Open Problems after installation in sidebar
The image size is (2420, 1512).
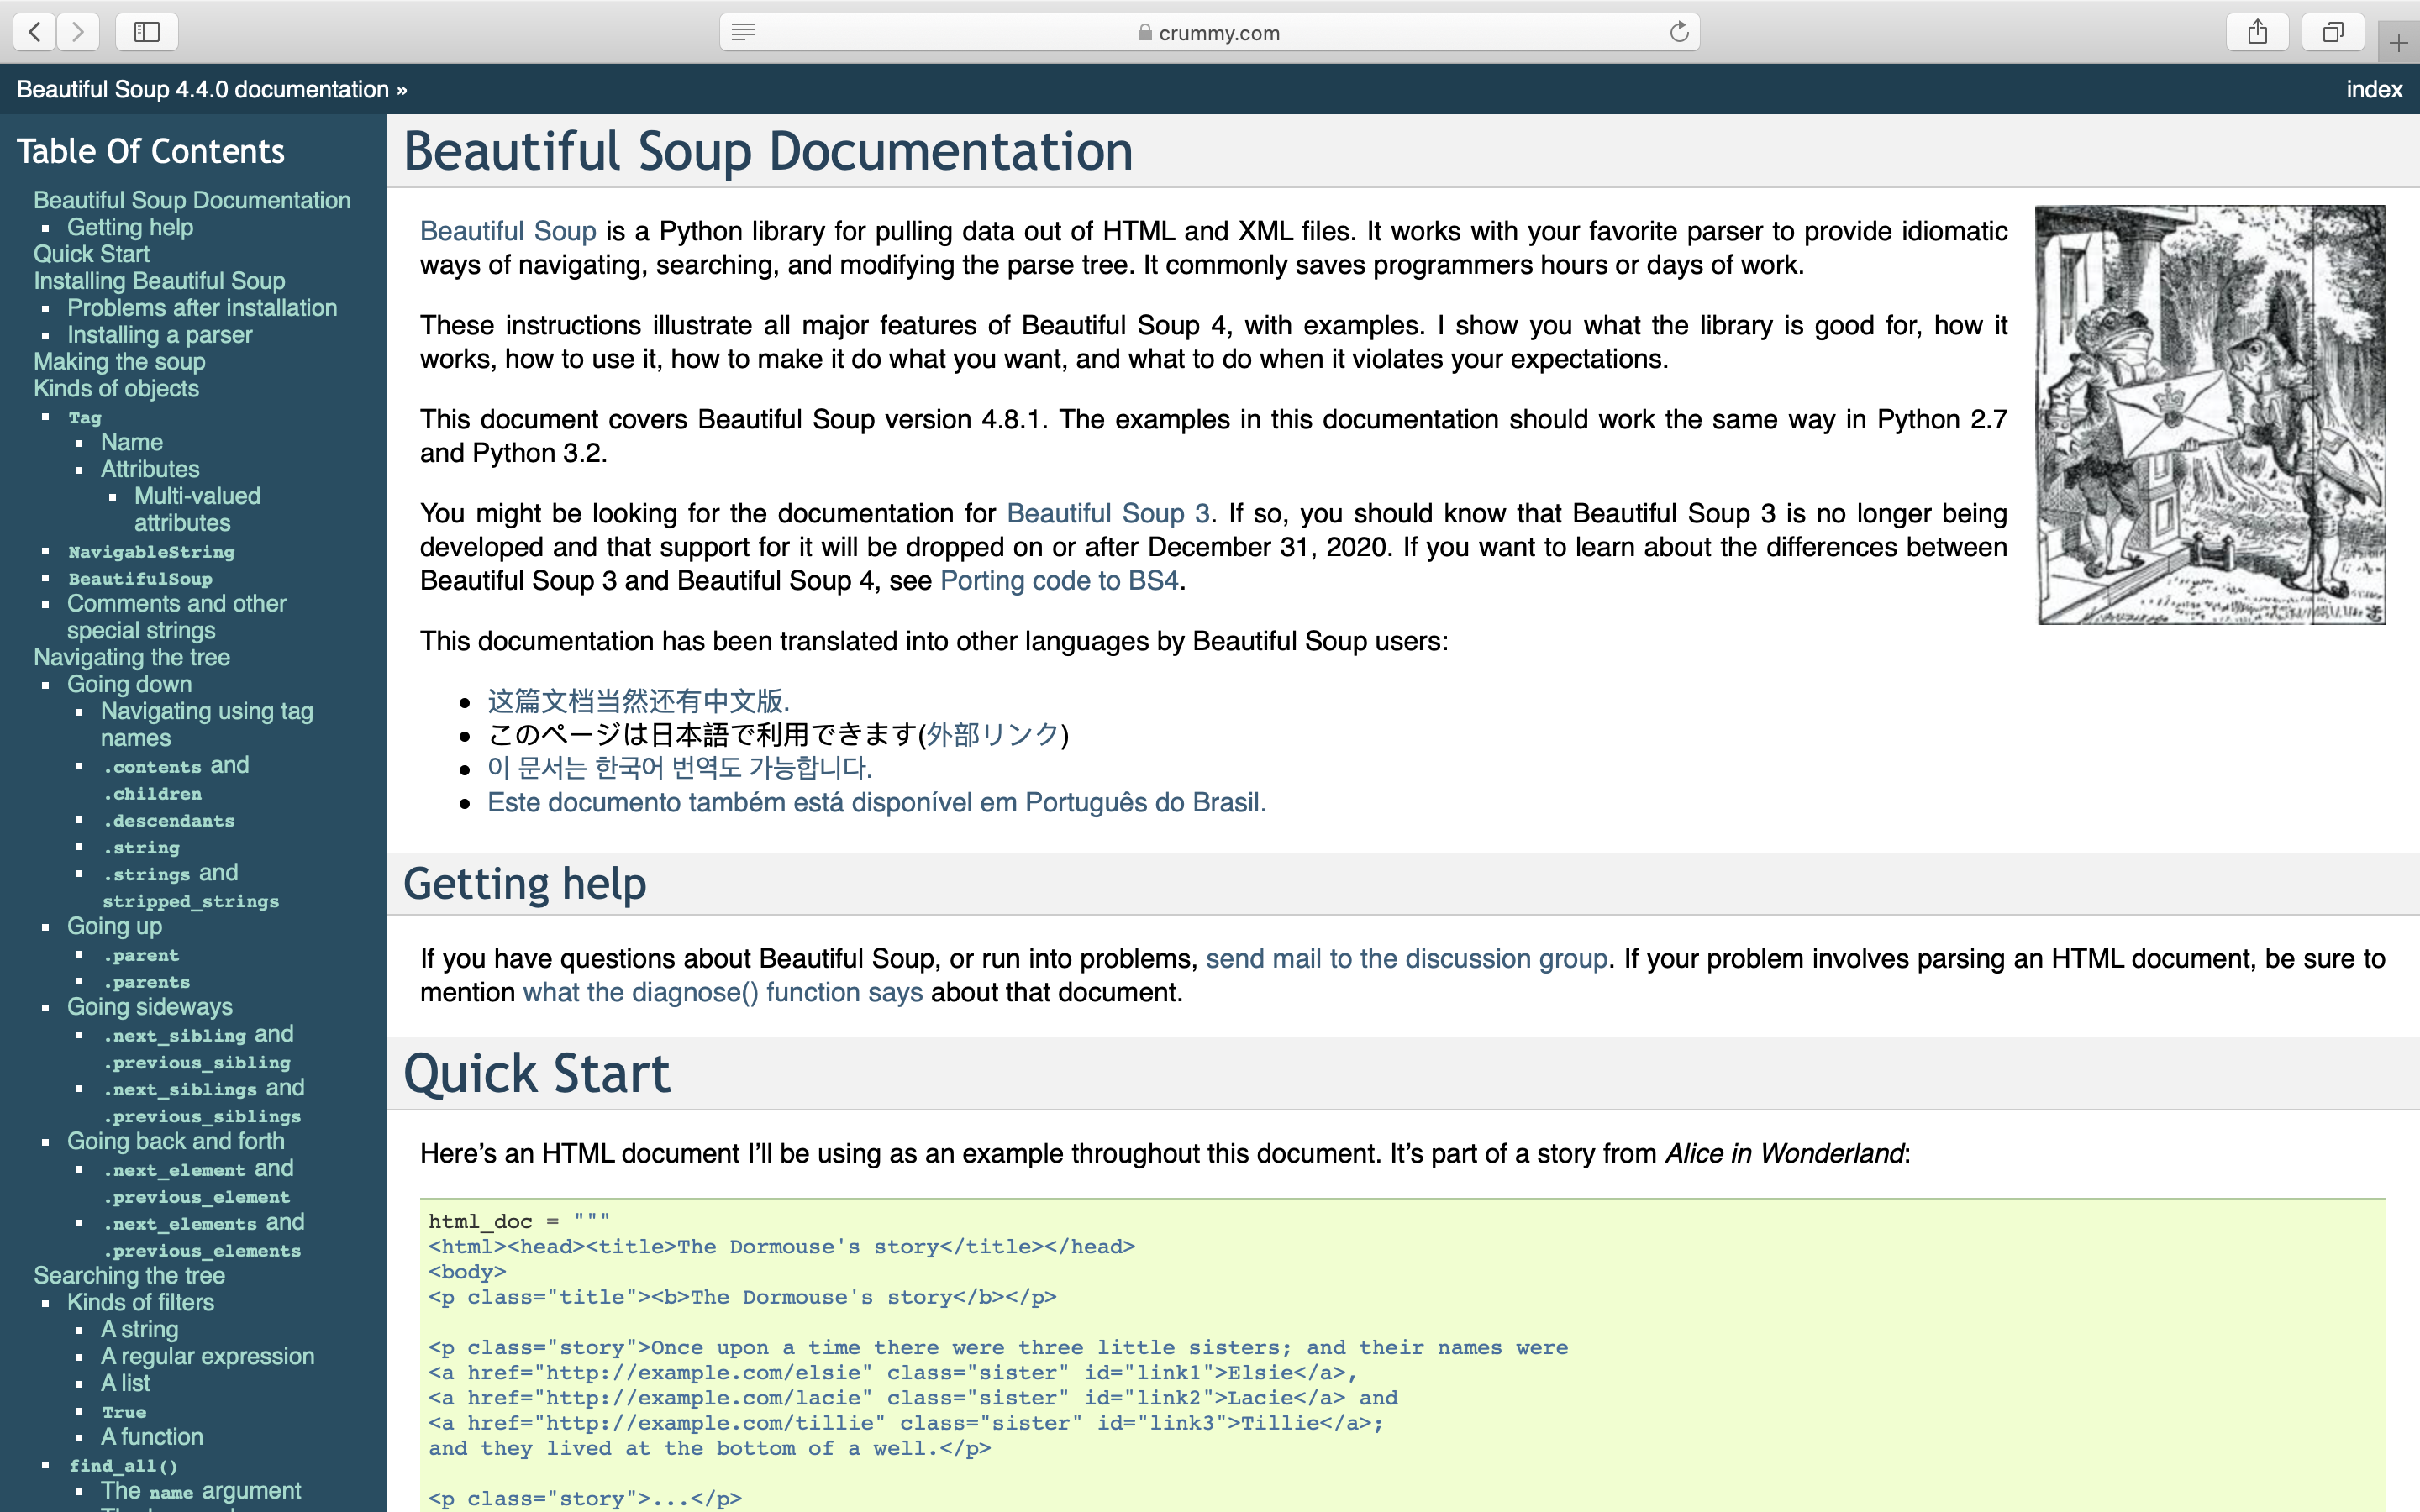[202, 308]
